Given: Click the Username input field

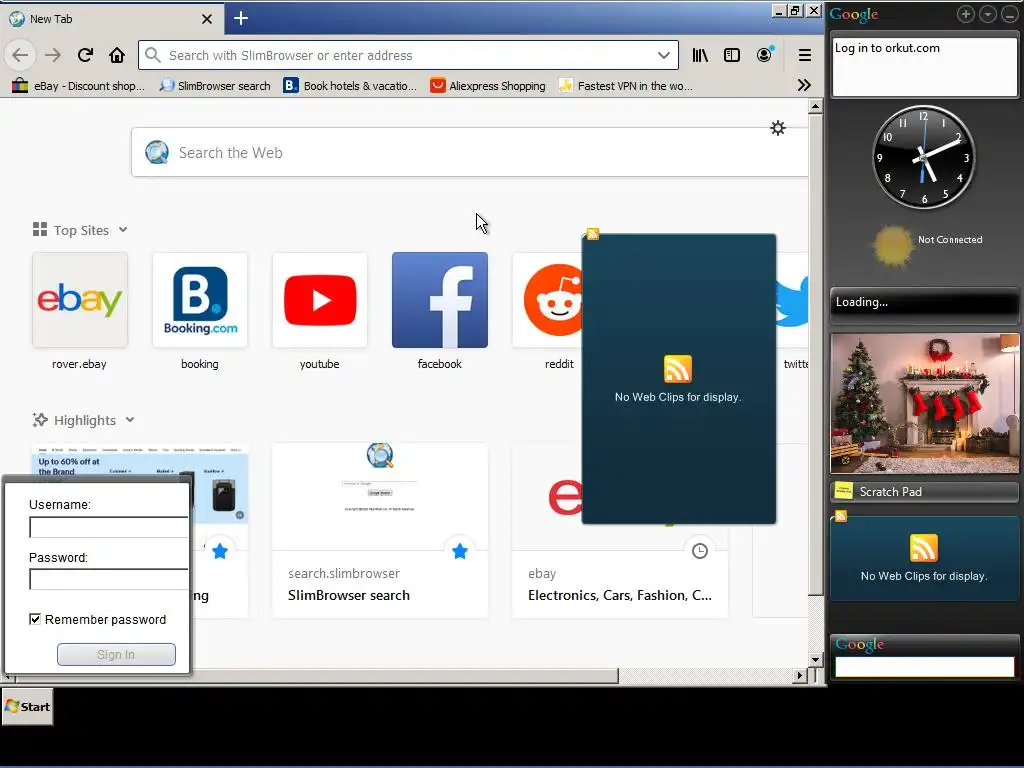Looking at the screenshot, I should point(108,527).
